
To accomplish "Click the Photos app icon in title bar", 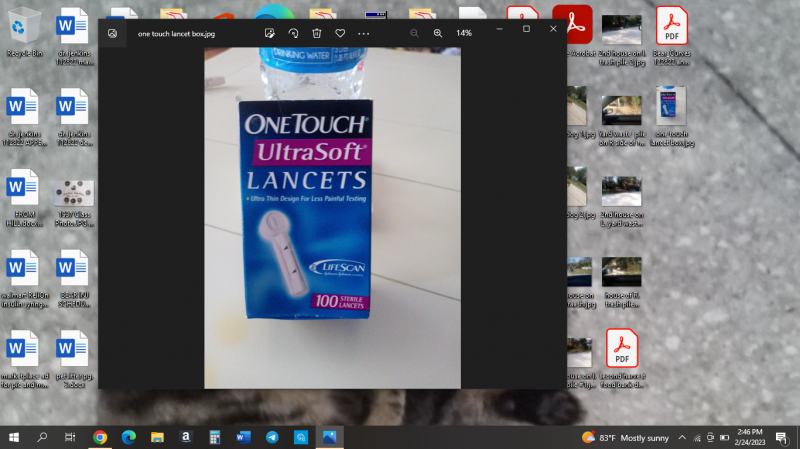I will click(113, 33).
